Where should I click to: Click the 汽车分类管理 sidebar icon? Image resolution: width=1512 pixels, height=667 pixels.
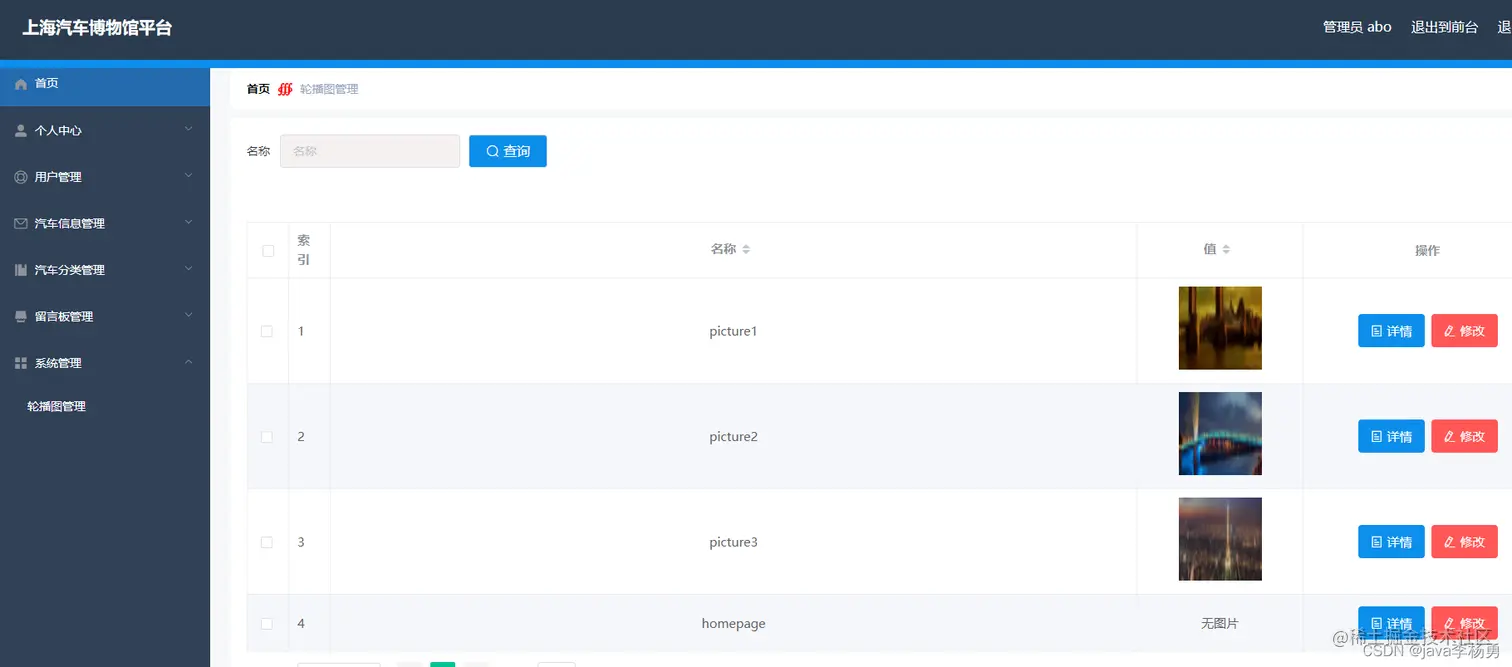click(21, 270)
